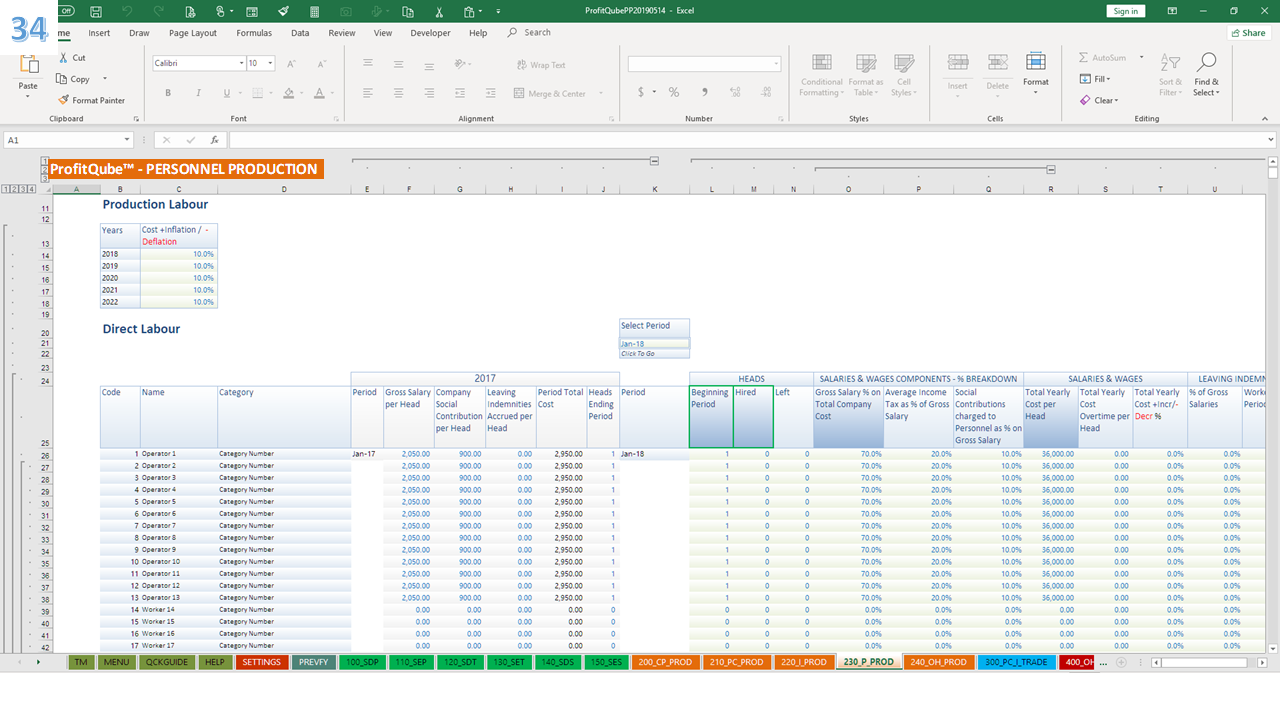1280x720 pixels.
Task: Activate the Format Painter
Action: 92,100
